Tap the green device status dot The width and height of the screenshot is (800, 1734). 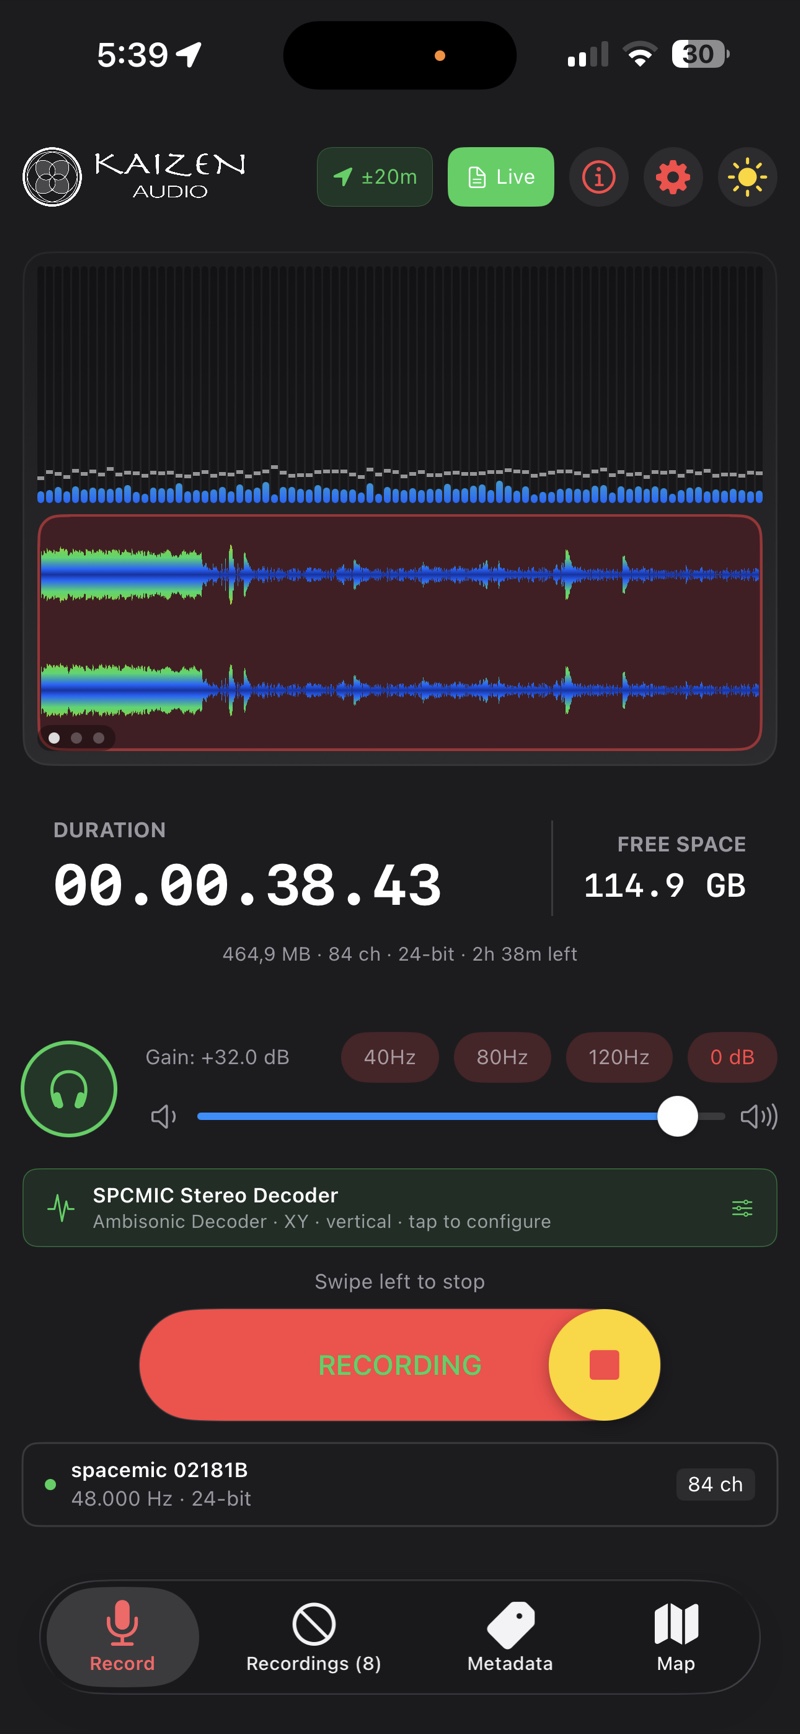pos(50,1485)
